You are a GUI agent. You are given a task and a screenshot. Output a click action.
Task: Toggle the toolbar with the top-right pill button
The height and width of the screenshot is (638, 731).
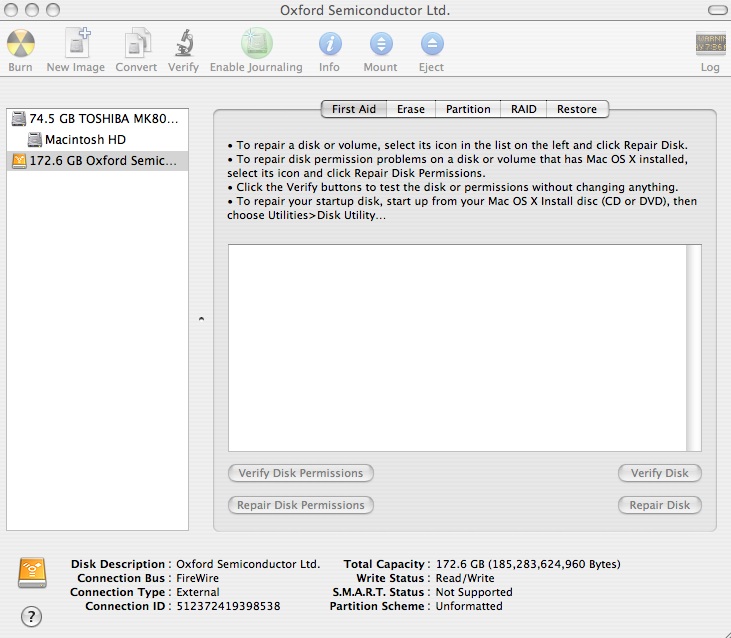click(x=717, y=10)
